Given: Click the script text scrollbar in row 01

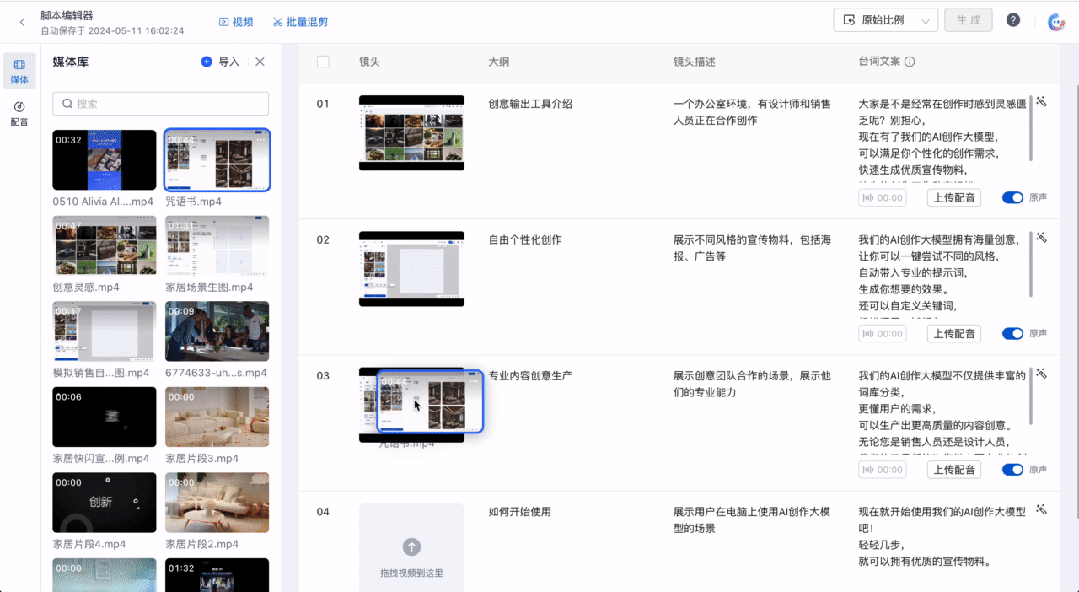Looking at the screenshot, I should 1030,129.
